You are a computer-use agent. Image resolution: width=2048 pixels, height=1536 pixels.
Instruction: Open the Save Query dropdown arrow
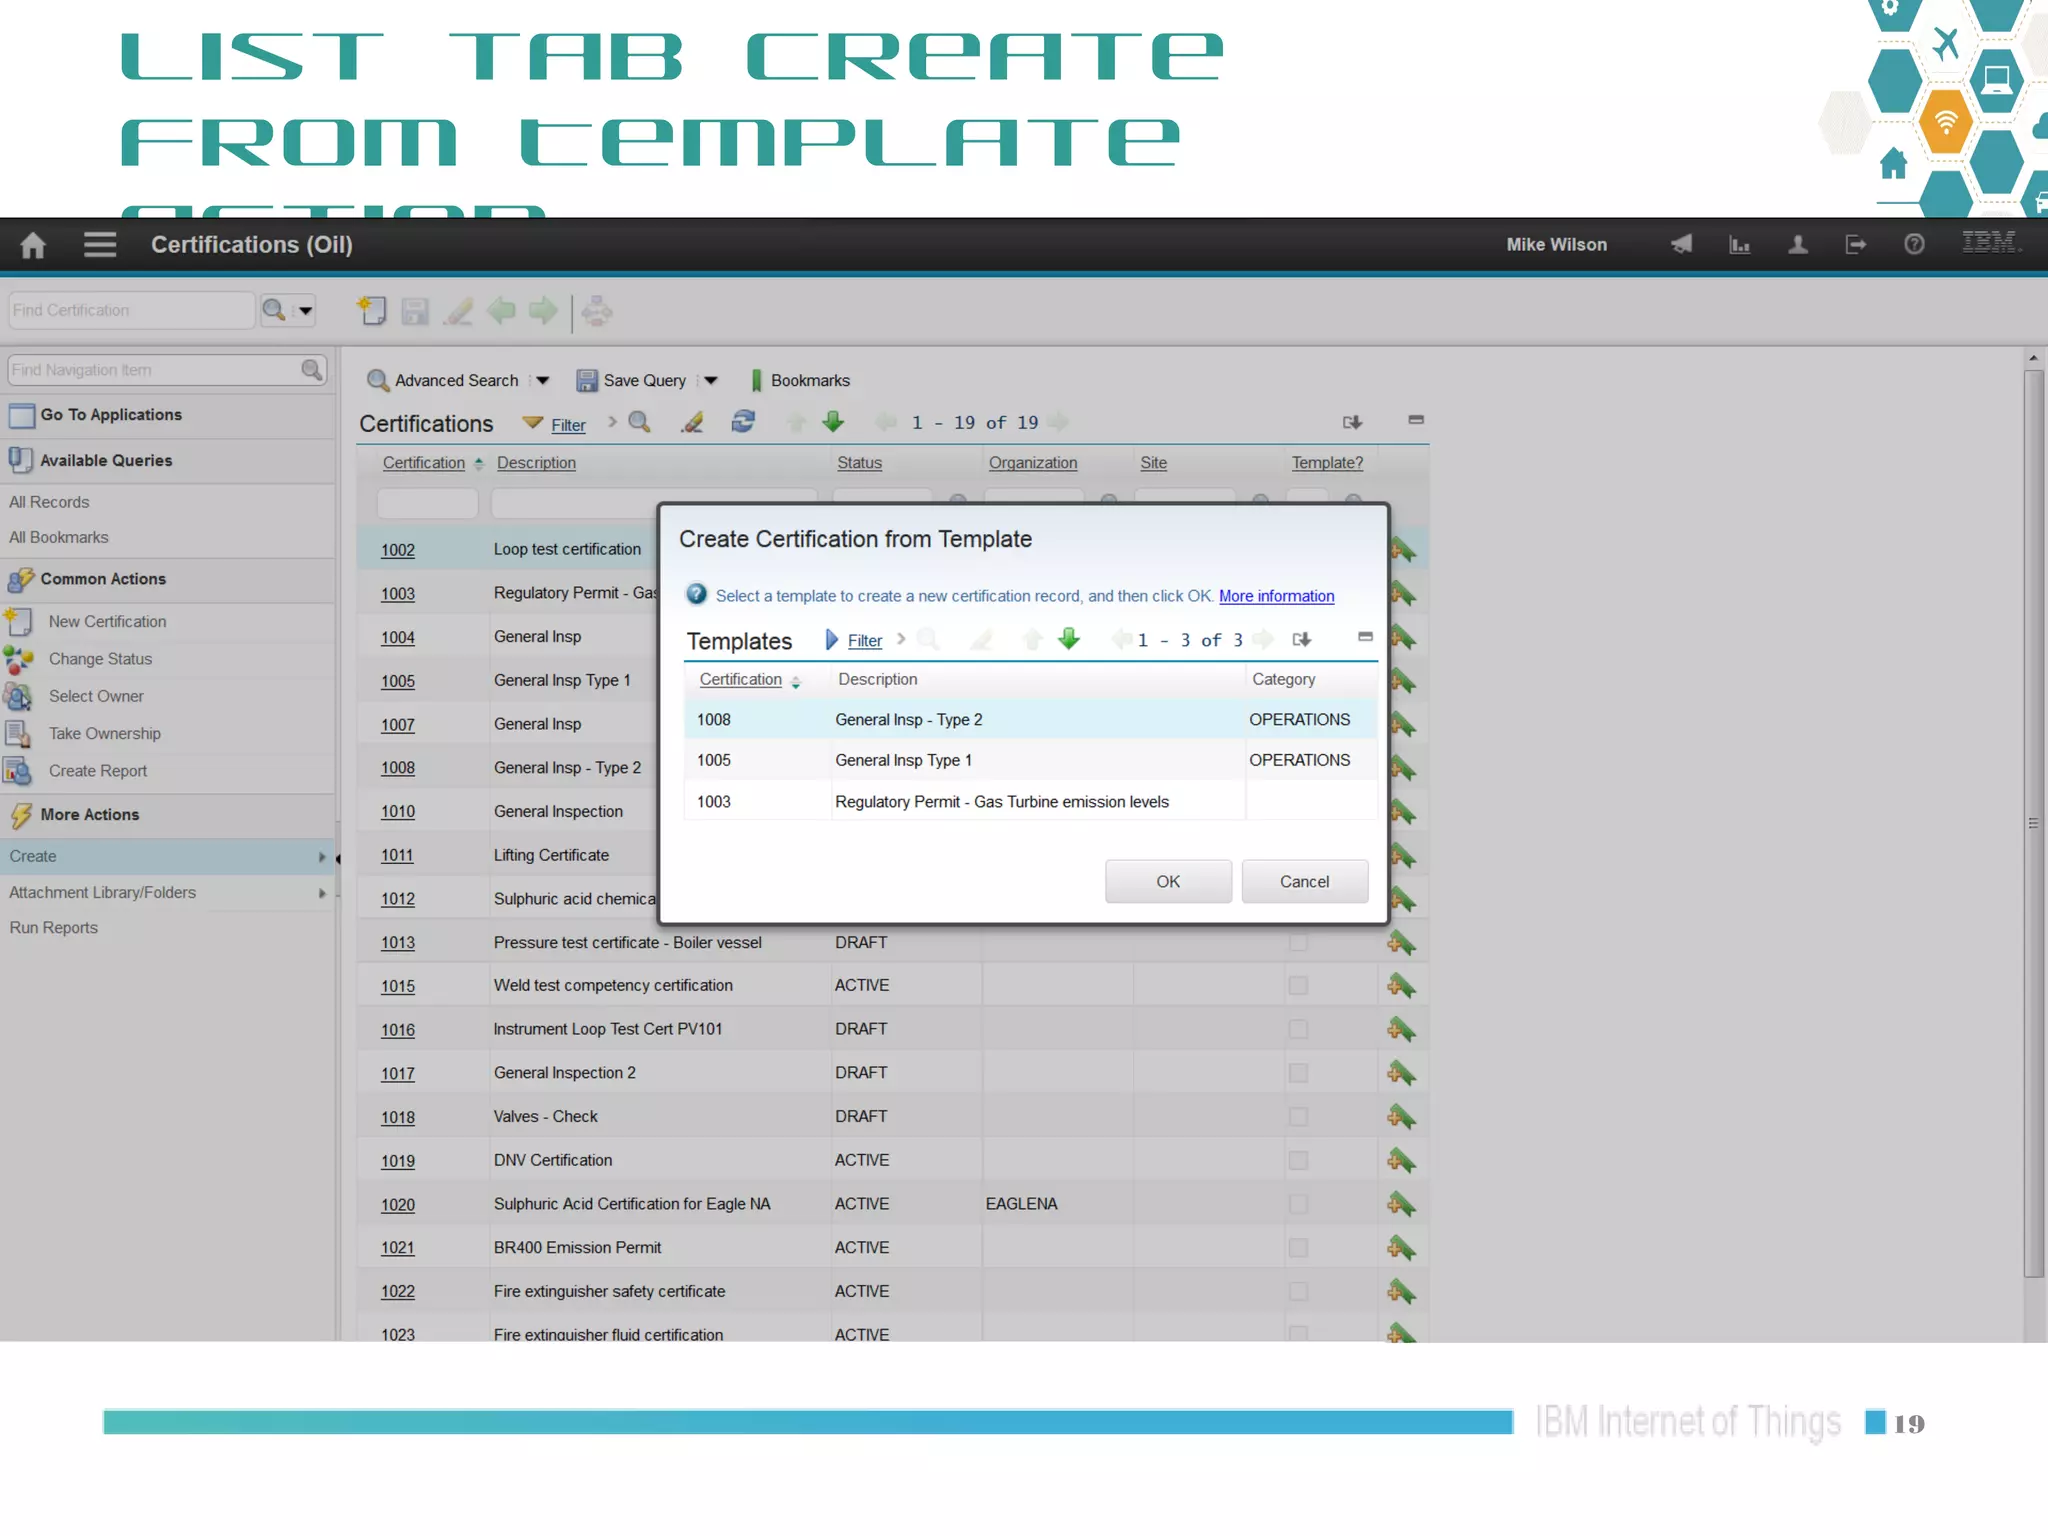tap(711, 381)
